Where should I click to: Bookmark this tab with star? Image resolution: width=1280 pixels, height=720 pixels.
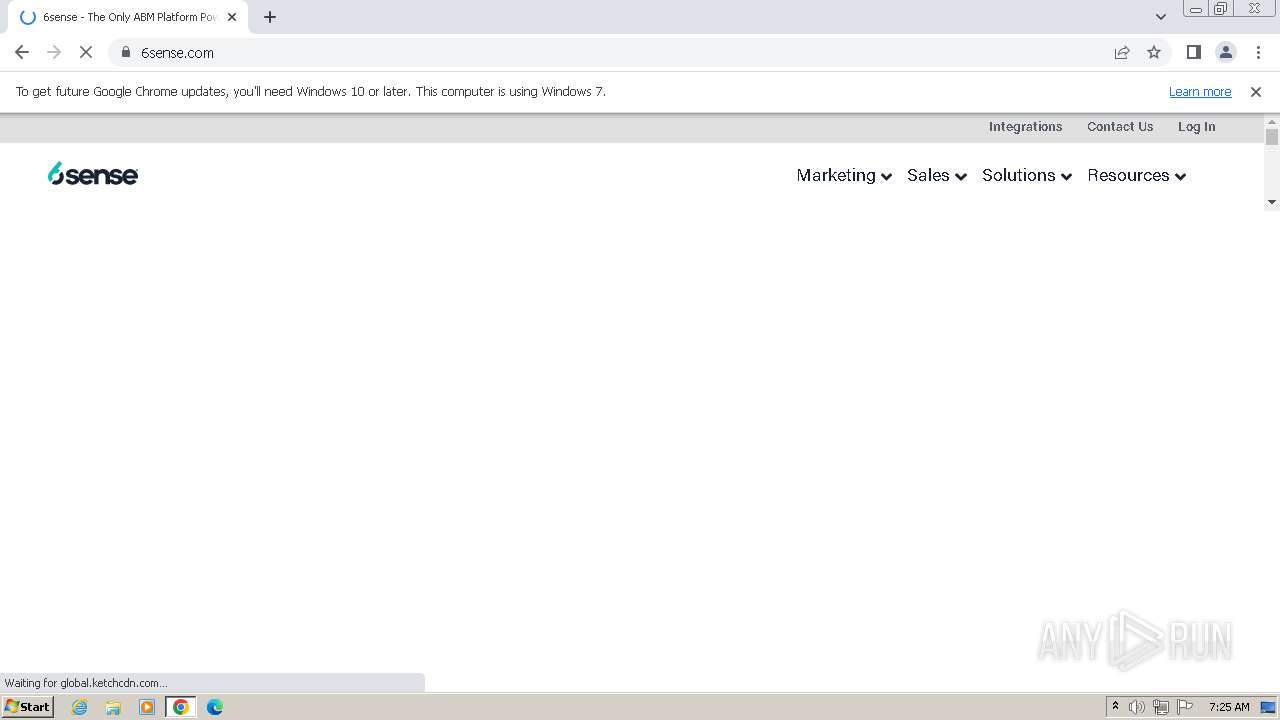tap(1154, 52)
